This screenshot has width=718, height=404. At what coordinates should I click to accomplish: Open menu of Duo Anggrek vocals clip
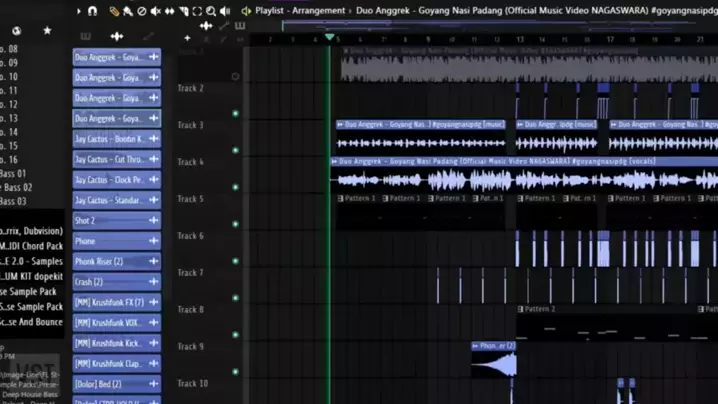click(x=334, y=161)
